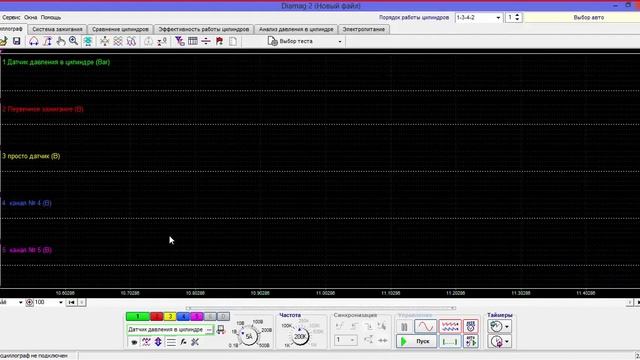
Task: Click the double-wave compare toolbar icon
Action: (131, 41)
